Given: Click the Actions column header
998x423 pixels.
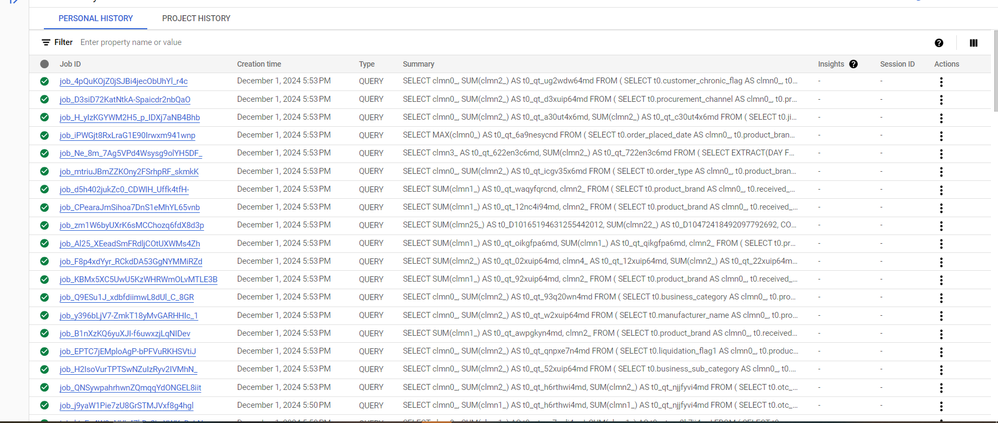Looking at the screenshot, I should [x=946, y=64].
